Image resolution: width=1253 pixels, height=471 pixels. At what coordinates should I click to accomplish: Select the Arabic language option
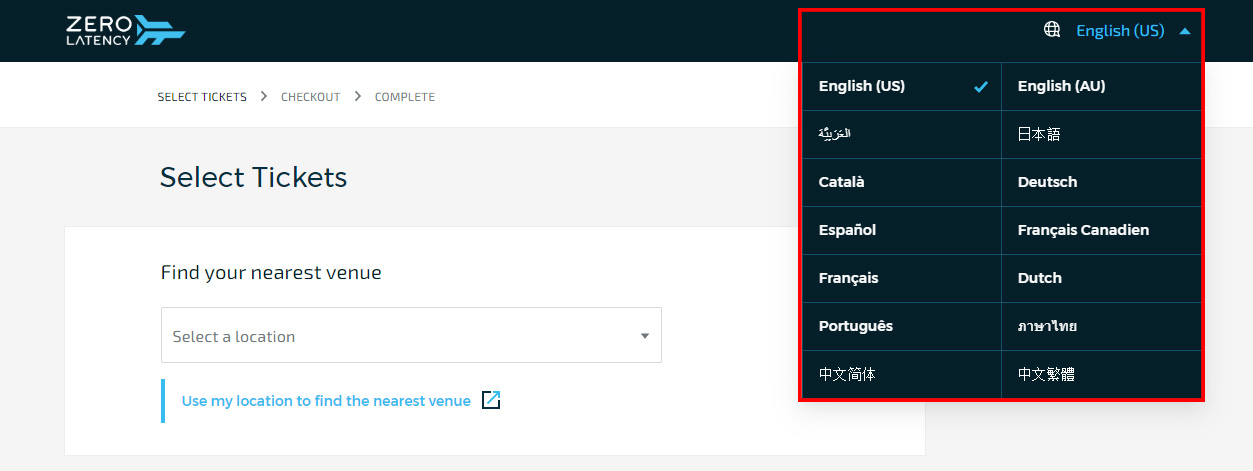pyautogui.click(x=902, y=134)
